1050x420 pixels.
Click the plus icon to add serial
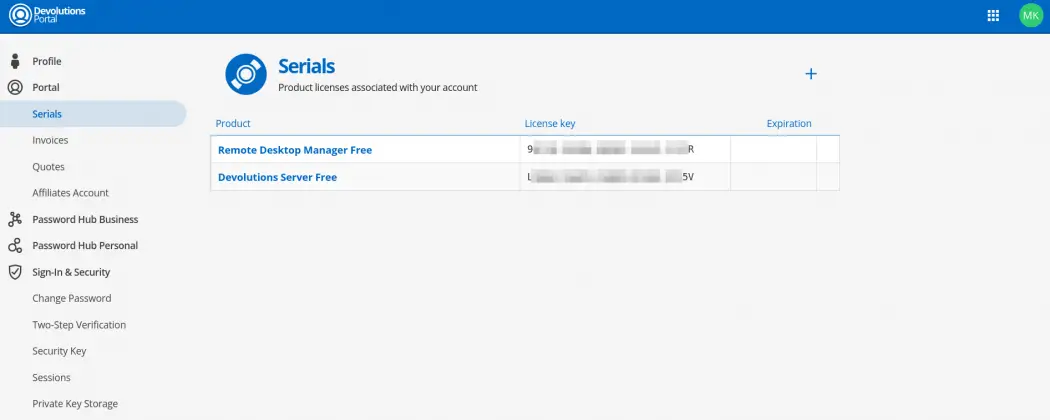tap(811, 74)
